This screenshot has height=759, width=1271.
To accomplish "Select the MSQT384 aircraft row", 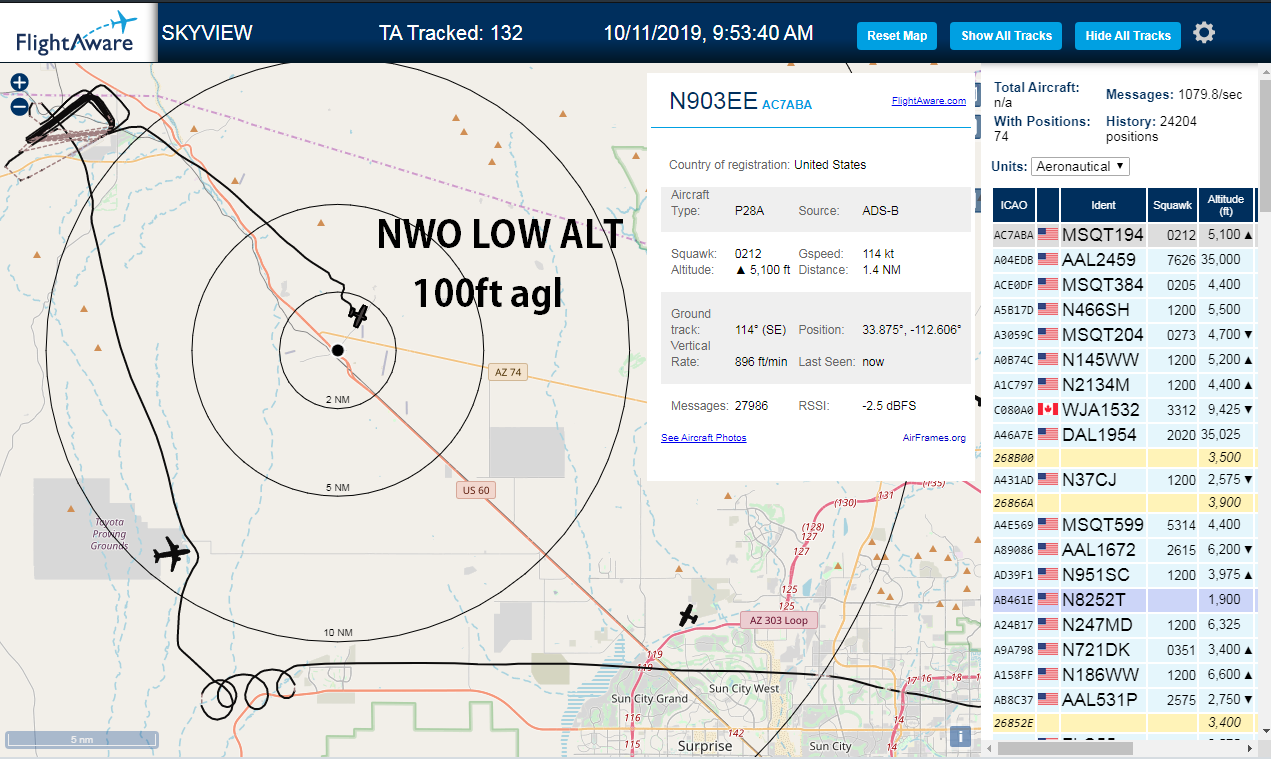I will coord(1124,285).
